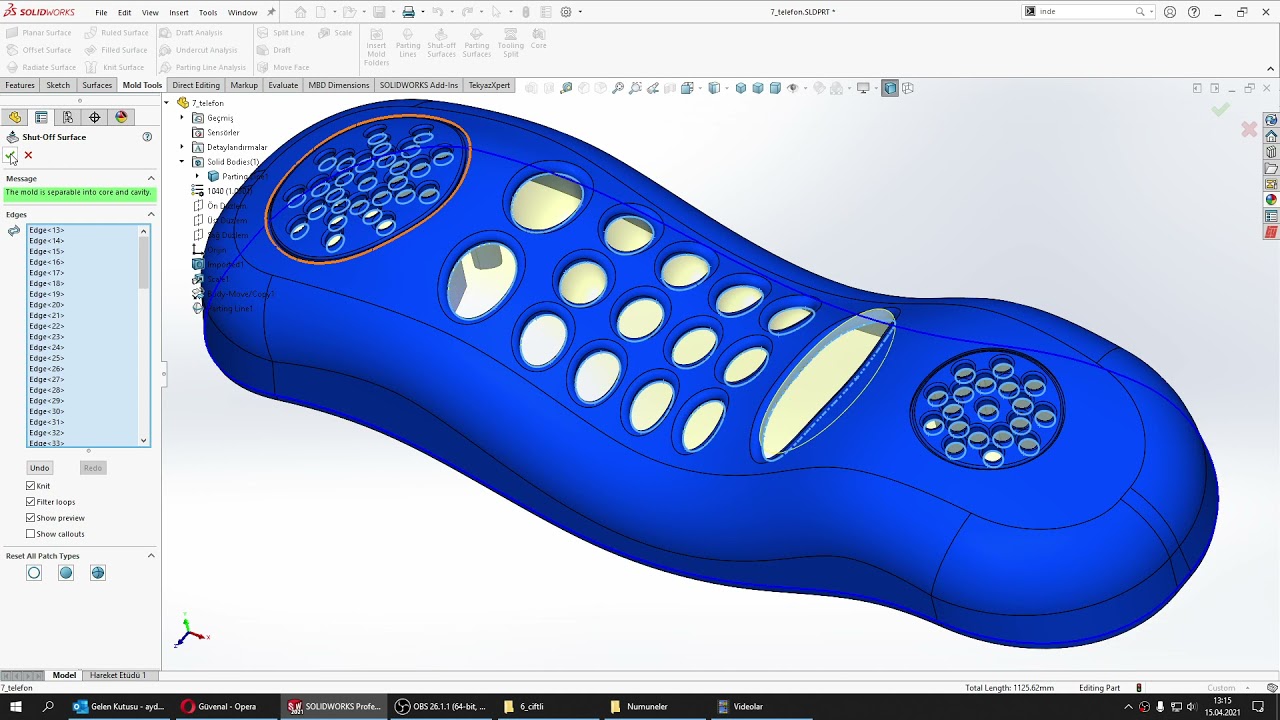Set all patch types to No Fill
The height and width of the screenshot is (720, 1280).
pos(98,573)
